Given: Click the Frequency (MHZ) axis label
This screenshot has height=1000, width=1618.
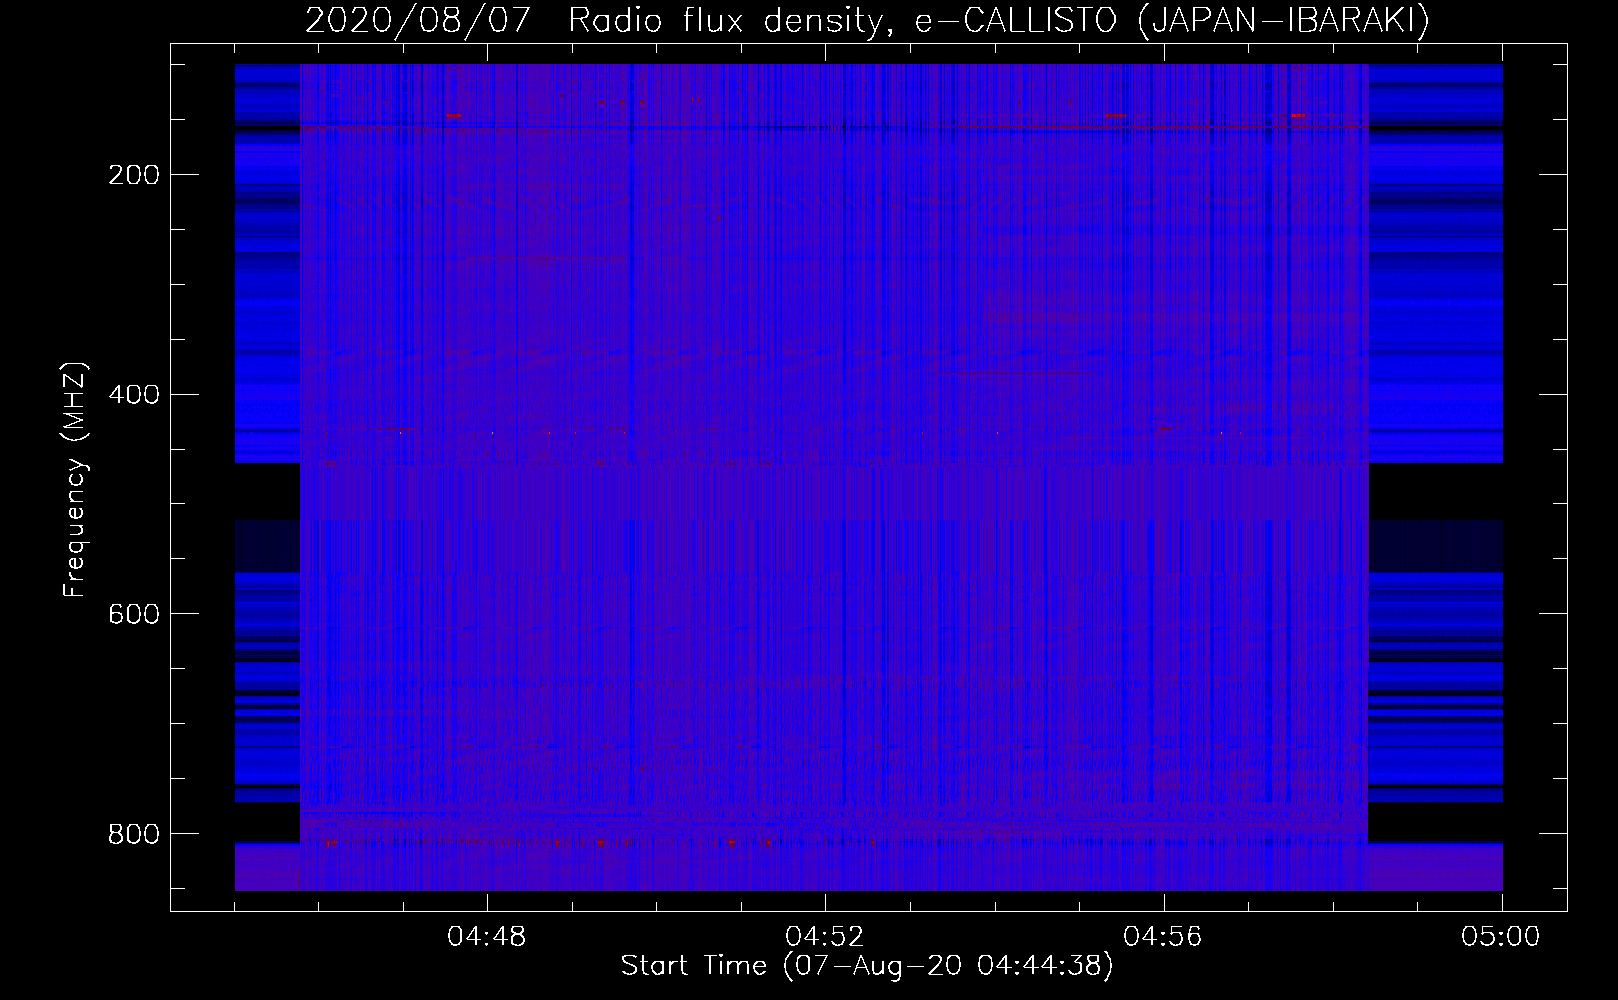Looking at the screenshot, I should 75,480.
